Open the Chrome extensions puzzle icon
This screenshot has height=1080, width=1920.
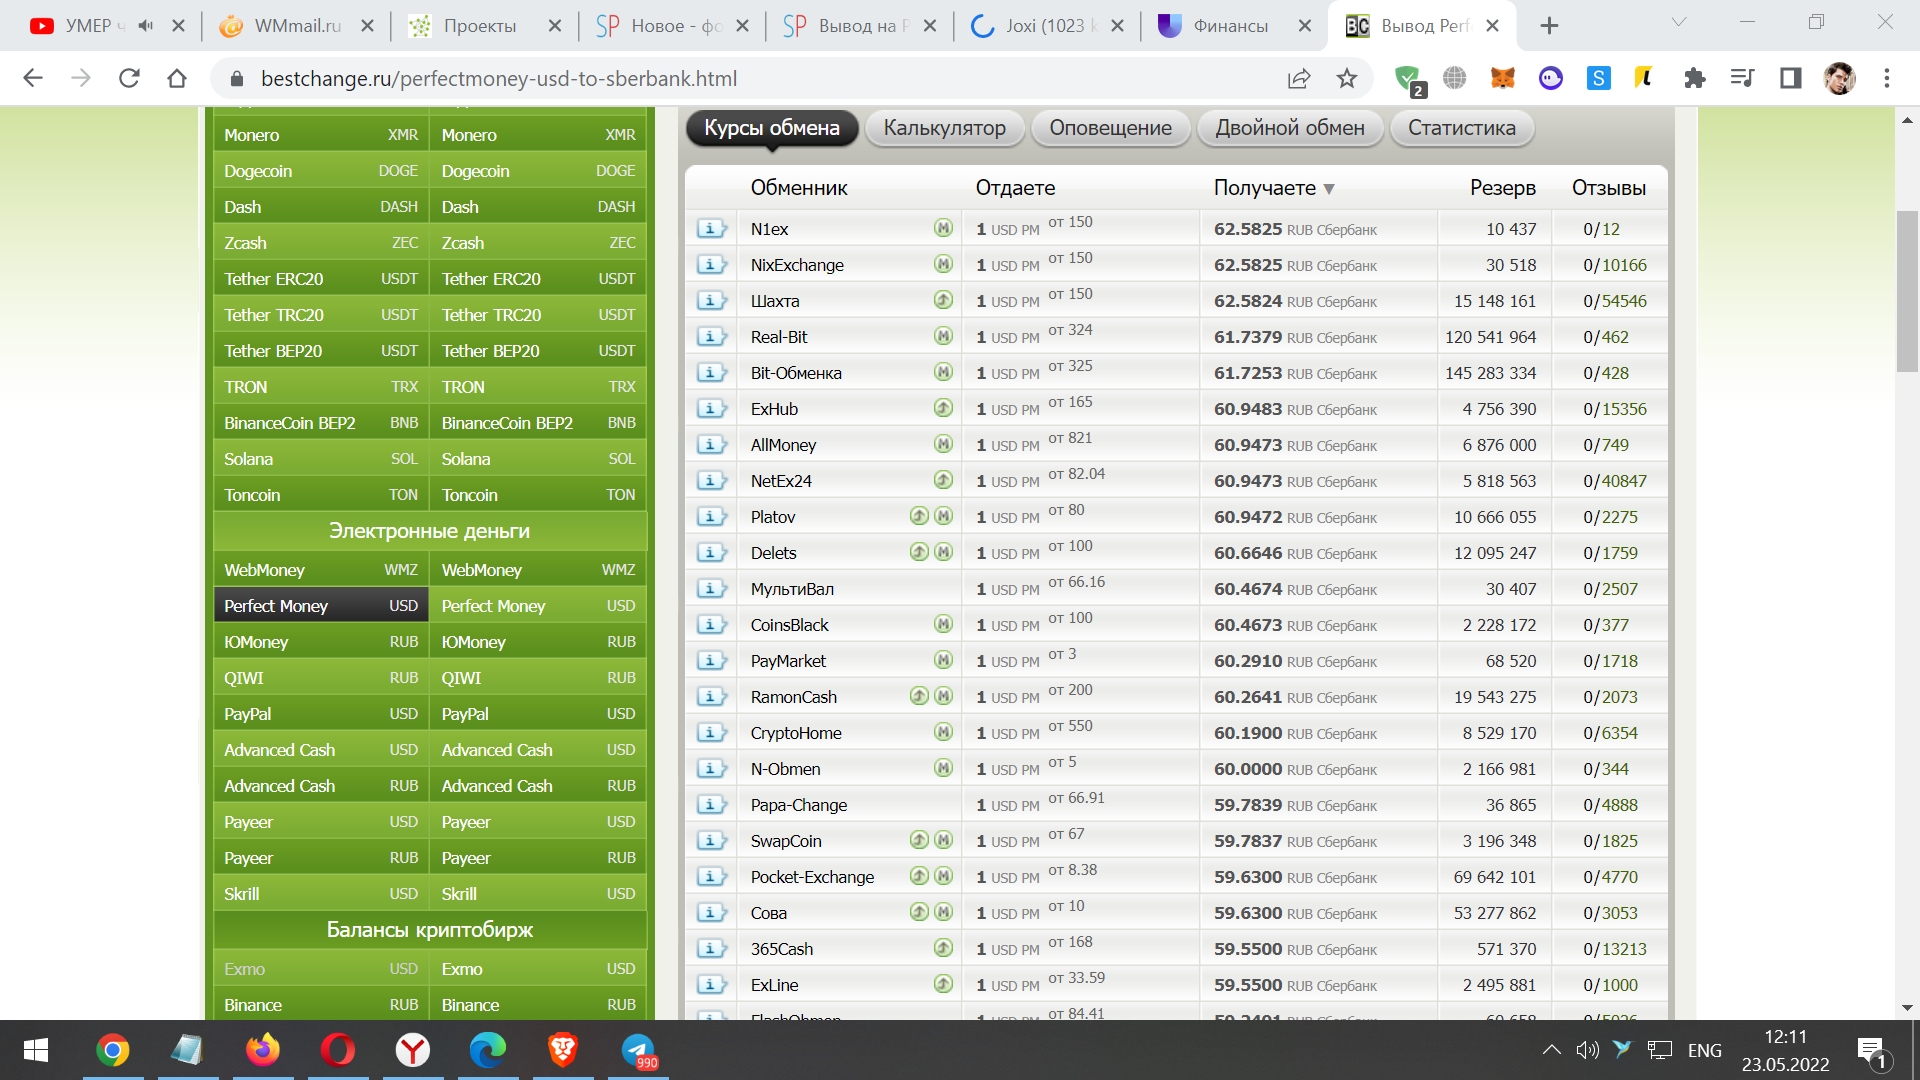(x=1694, y=78)
